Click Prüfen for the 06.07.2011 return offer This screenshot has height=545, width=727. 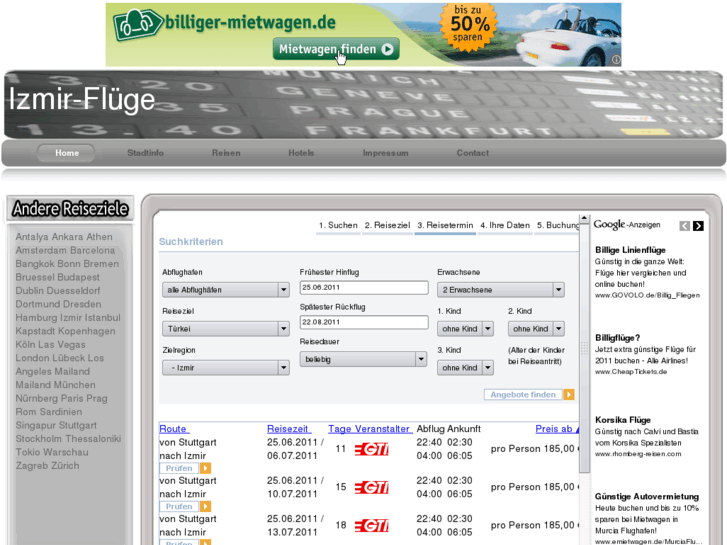click(179, 468)
